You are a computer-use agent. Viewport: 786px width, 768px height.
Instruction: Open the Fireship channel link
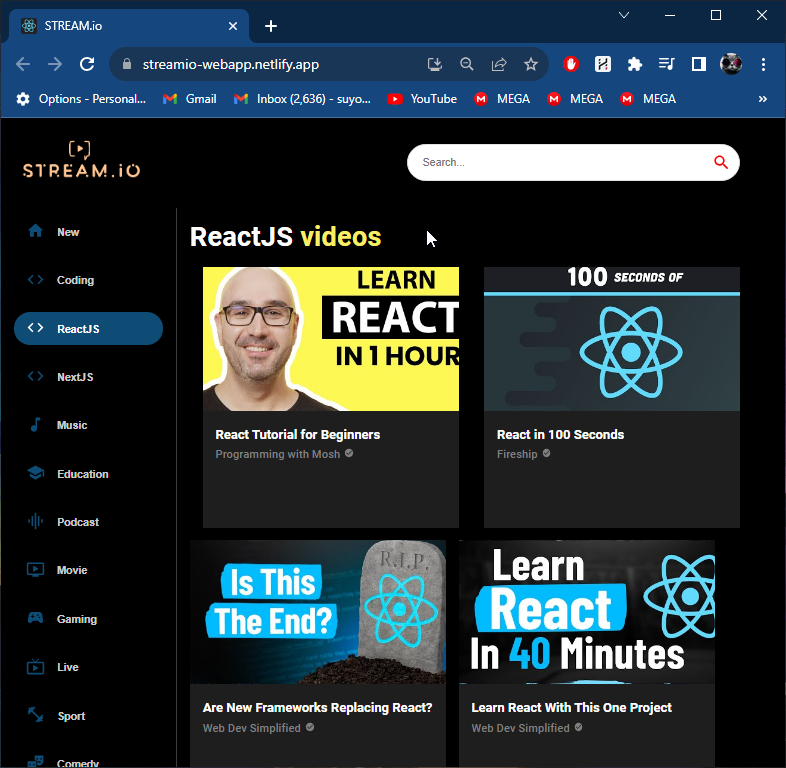517,454
